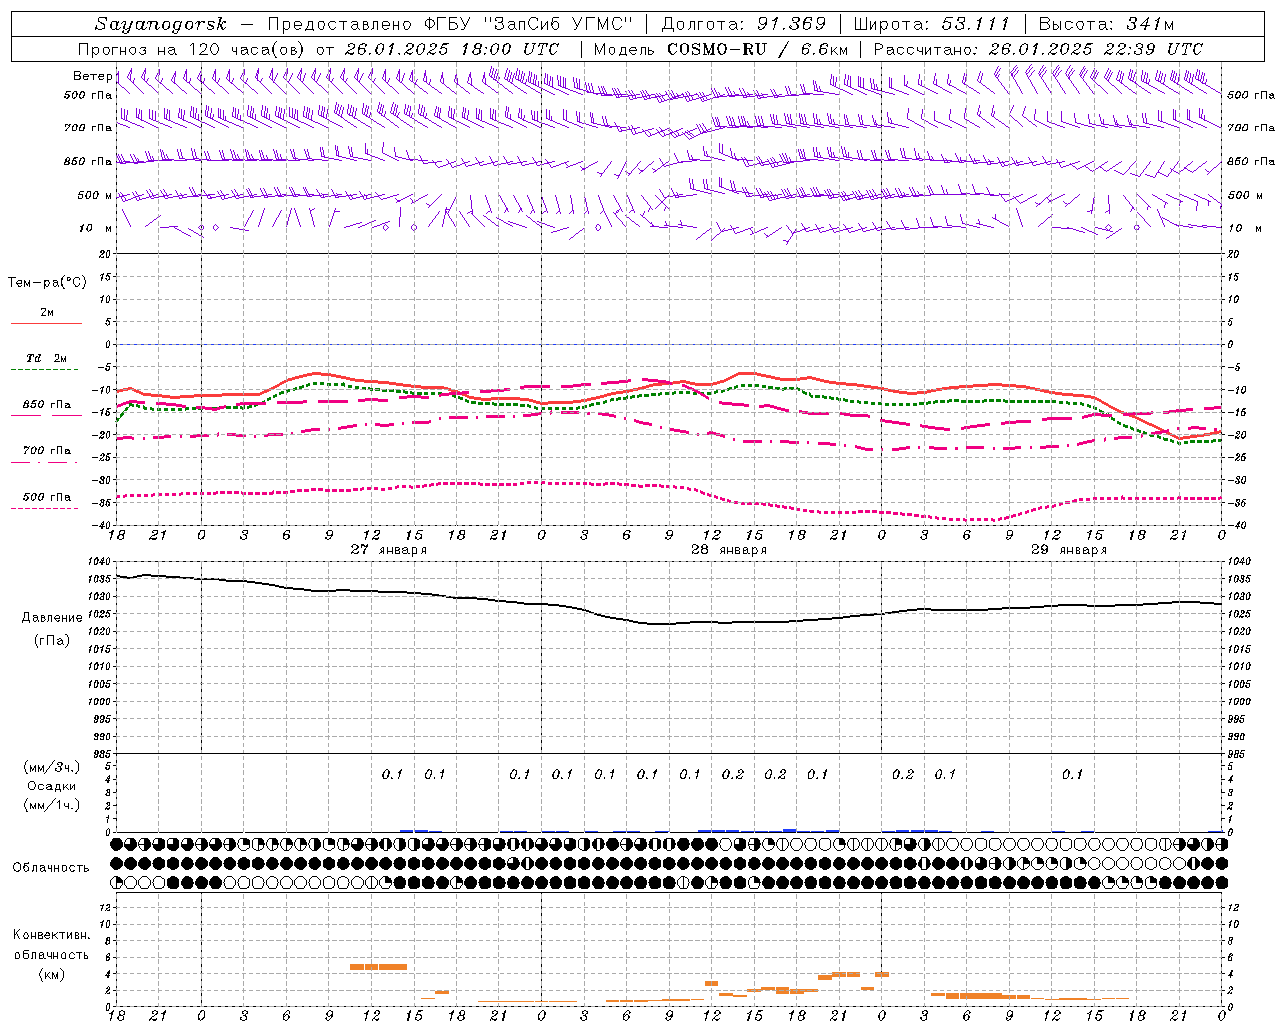Image resolution: width=1280 pixels, height=1024 pixels.
Task: Click the 'Ветер' wind panel label
Action: click(92, 76)
